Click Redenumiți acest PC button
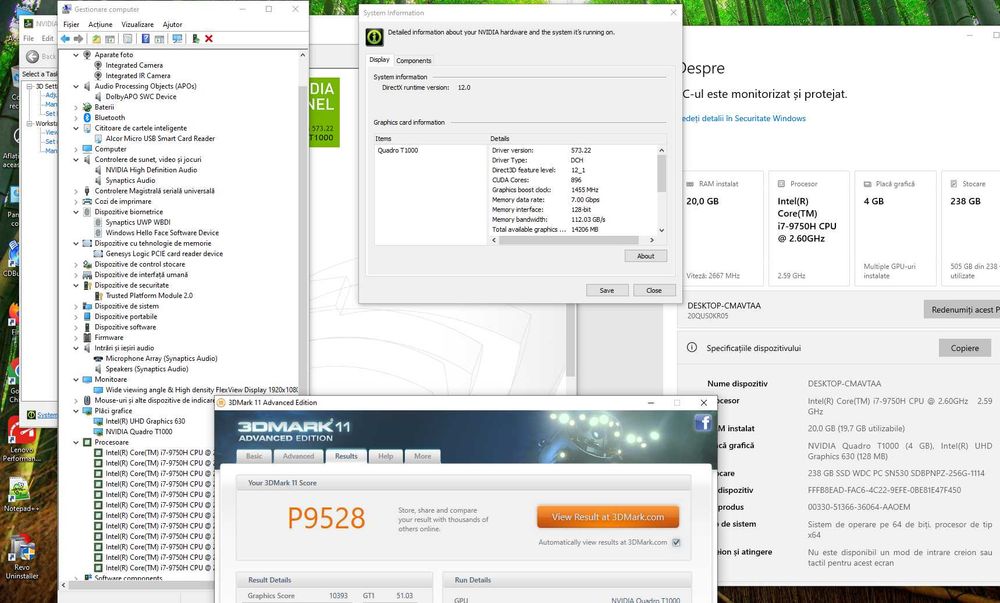Screen dimensions: 1000x603 (962, 310)
